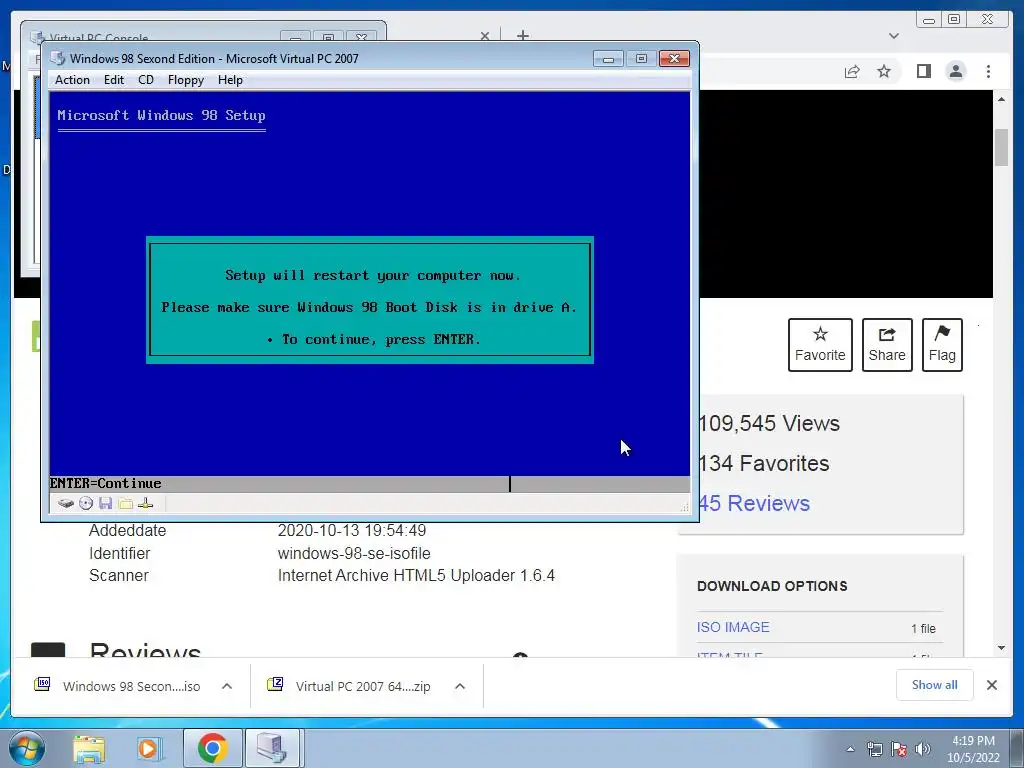Click the ISO IMAGE download link
1024x768 pixels.
[x=733, y=627]
